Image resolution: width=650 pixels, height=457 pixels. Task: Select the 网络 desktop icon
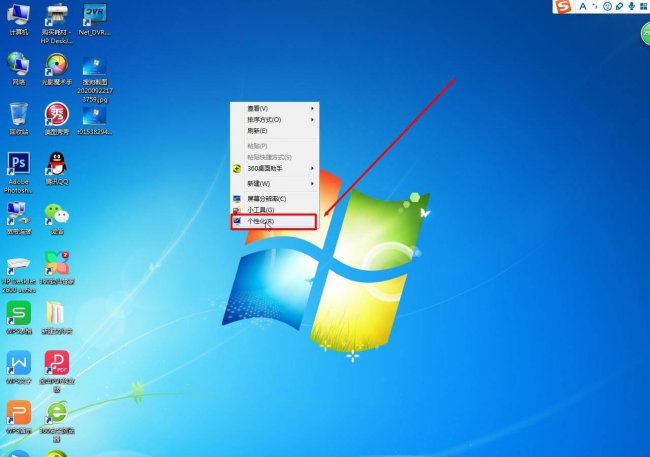click(x=18, y=69)
